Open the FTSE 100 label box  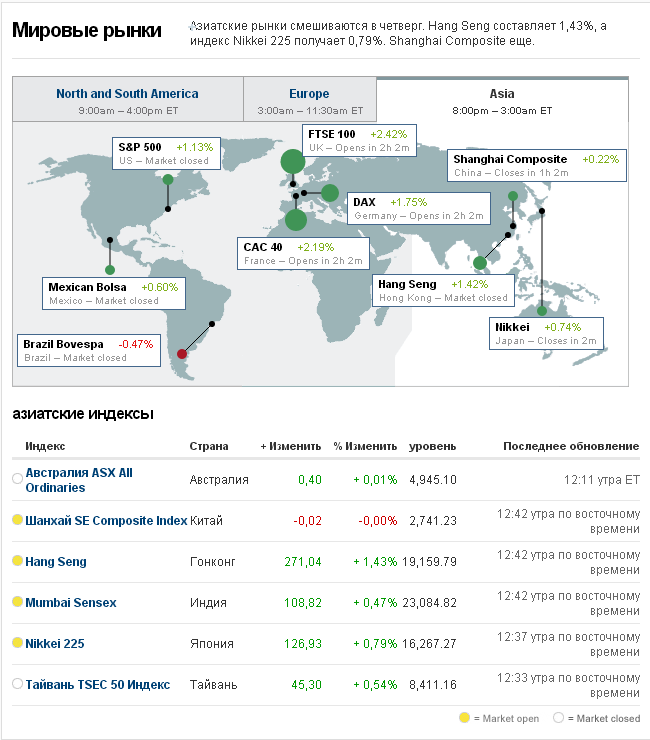pyautogui.click(x=359, y=141)
